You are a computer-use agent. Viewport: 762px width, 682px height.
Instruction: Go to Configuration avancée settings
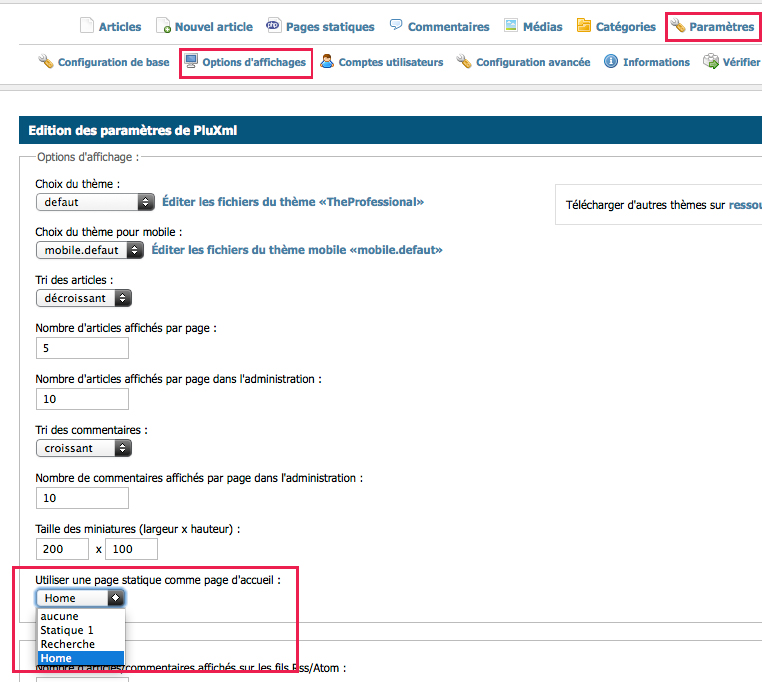(532, 62)
